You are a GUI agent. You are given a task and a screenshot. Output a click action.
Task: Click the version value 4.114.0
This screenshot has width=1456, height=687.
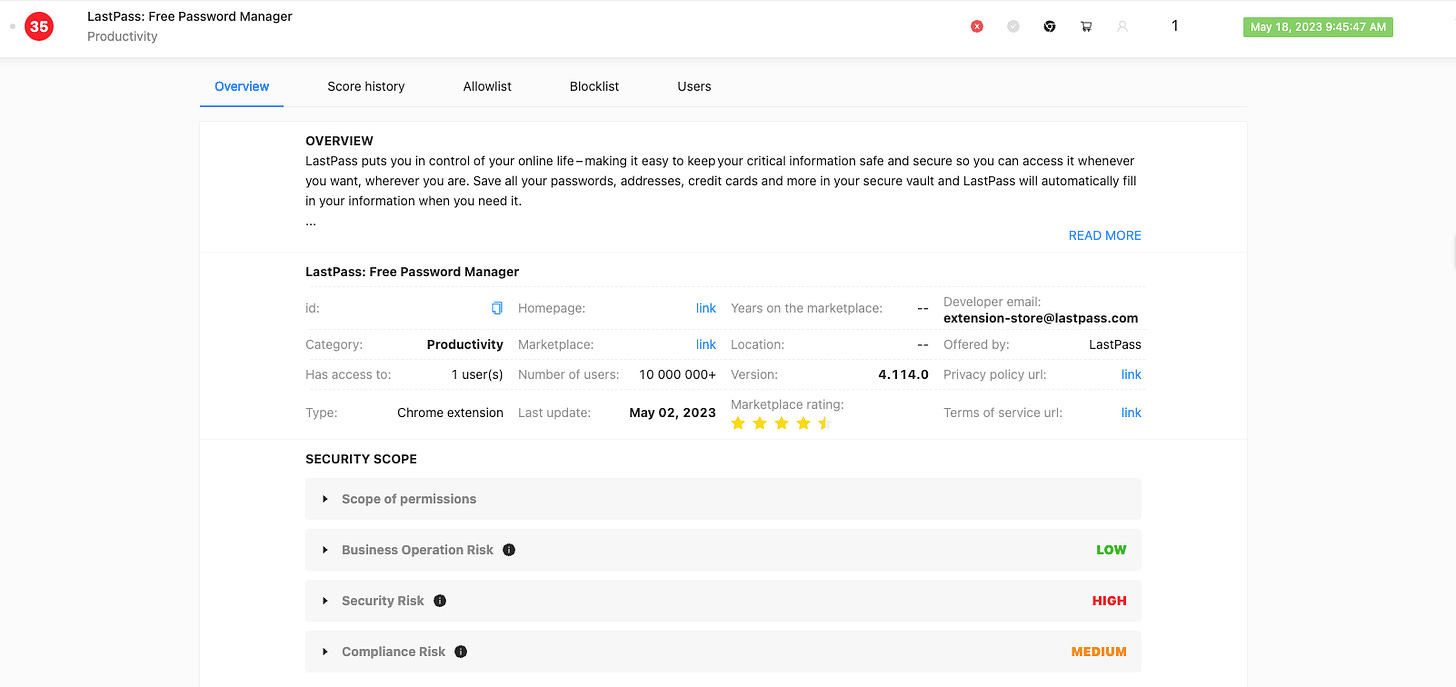[904, 374]
